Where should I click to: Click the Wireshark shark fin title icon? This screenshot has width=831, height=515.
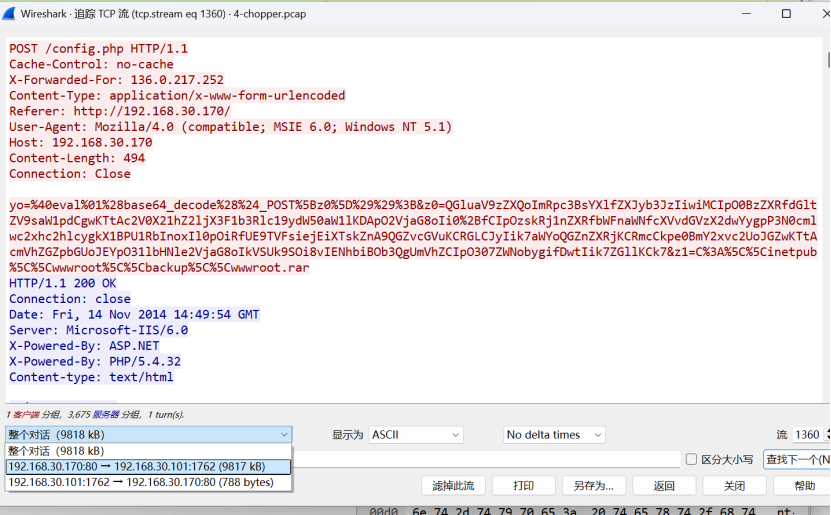coord(9,13)
